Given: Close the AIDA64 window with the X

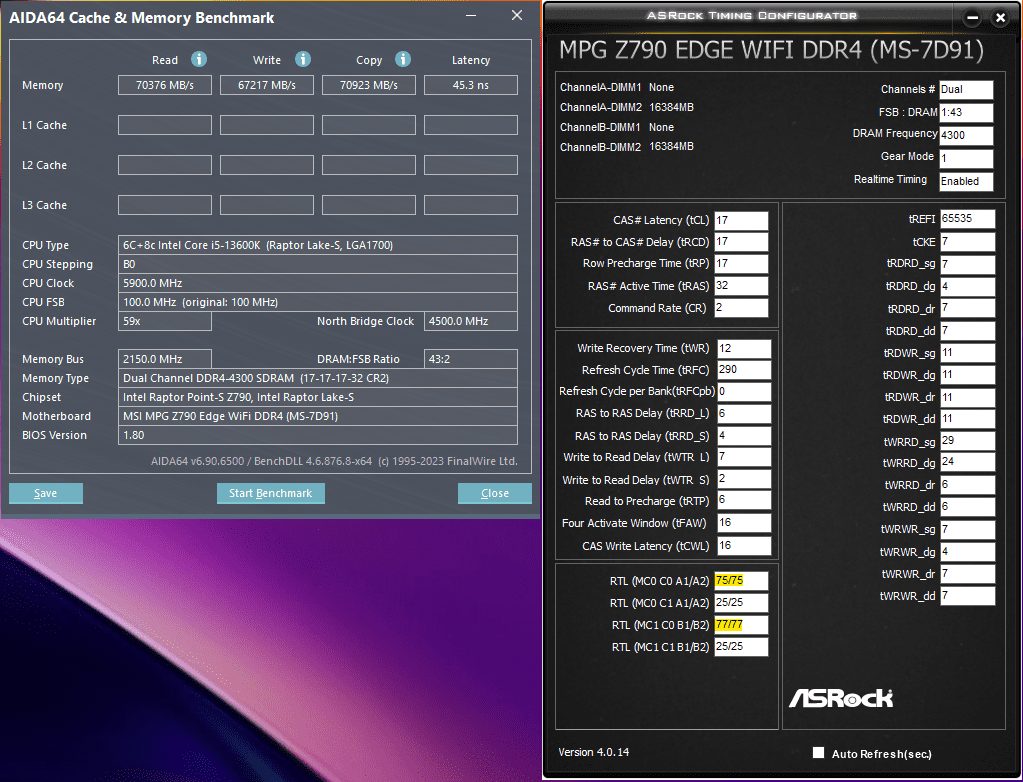Looking at the screenshot, I should coord(517,15).
